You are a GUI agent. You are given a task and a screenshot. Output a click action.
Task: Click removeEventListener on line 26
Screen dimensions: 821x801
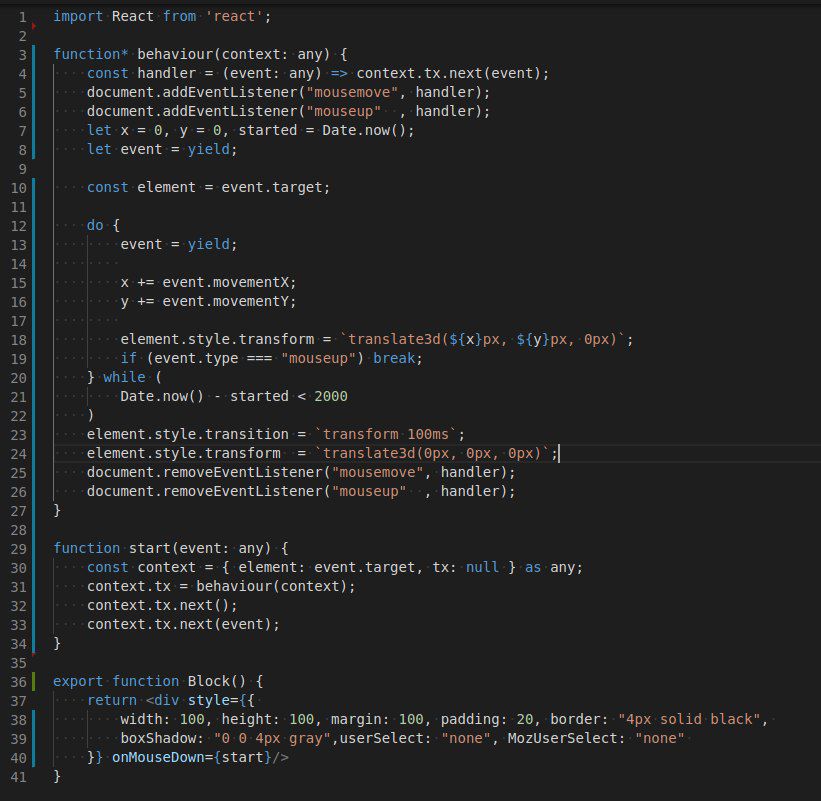(x=242, y=492)
